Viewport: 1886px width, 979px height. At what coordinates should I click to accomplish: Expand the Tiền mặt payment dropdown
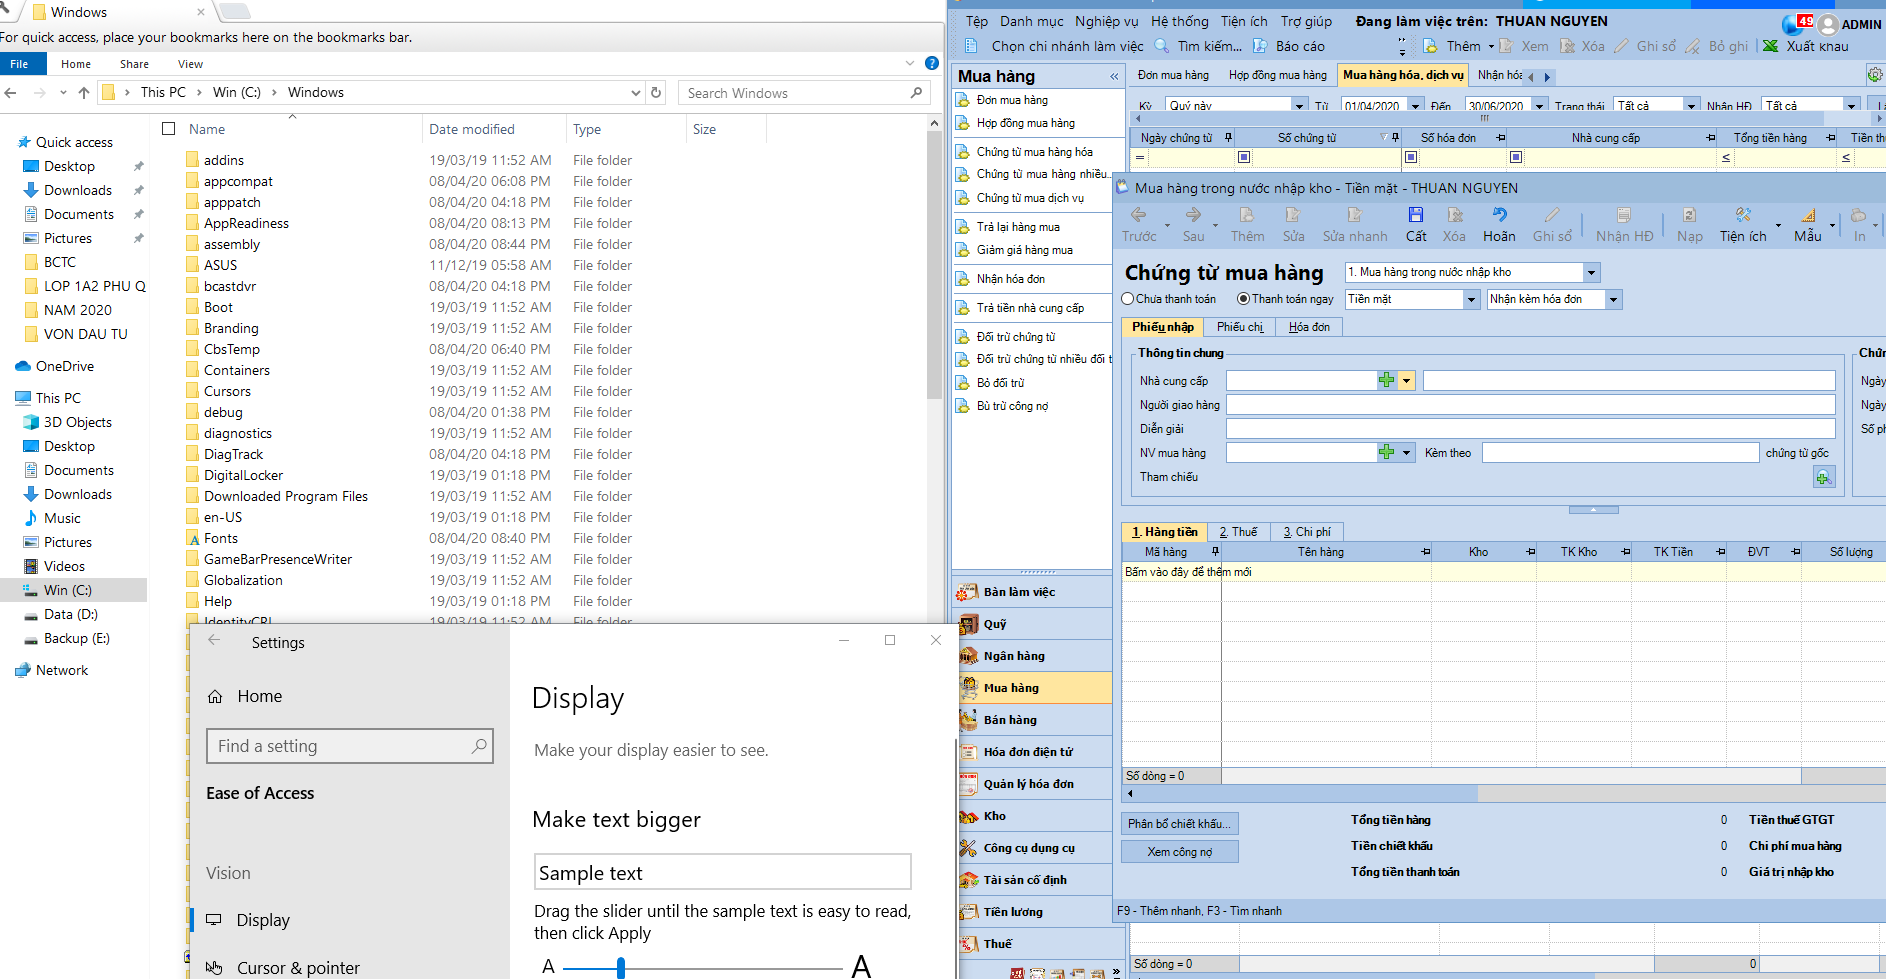[1471, 300]
